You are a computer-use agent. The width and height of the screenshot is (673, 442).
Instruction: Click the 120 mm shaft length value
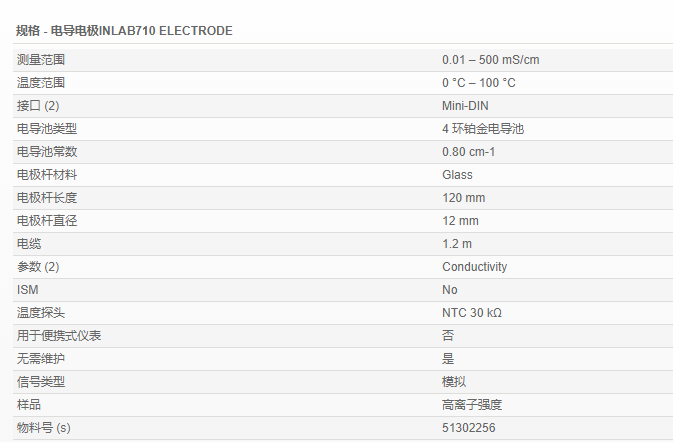tap(463, 198)
